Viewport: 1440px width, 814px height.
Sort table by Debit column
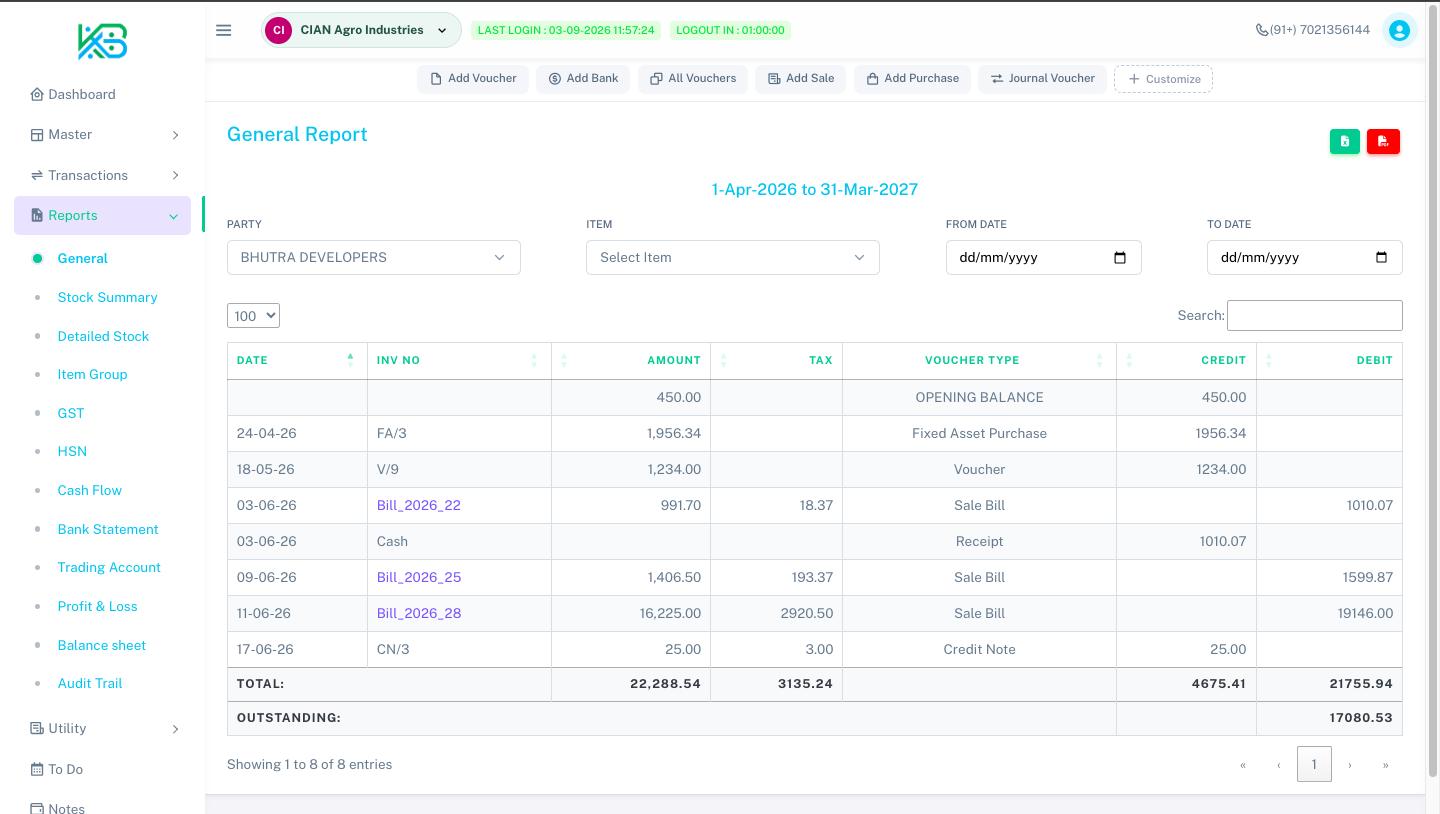(1330, 360)
